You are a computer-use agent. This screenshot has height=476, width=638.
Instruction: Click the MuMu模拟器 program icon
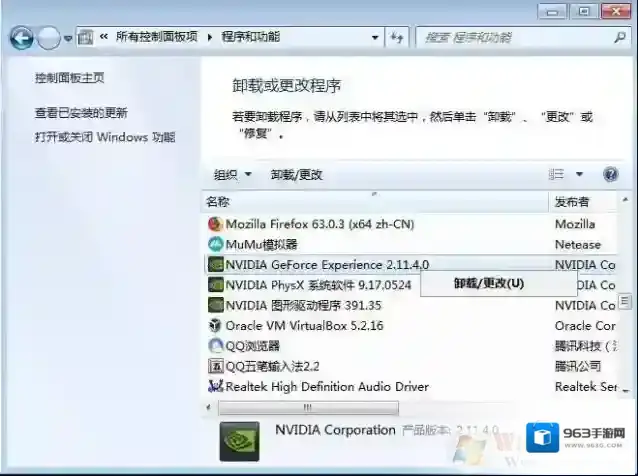tap(215, 244)
